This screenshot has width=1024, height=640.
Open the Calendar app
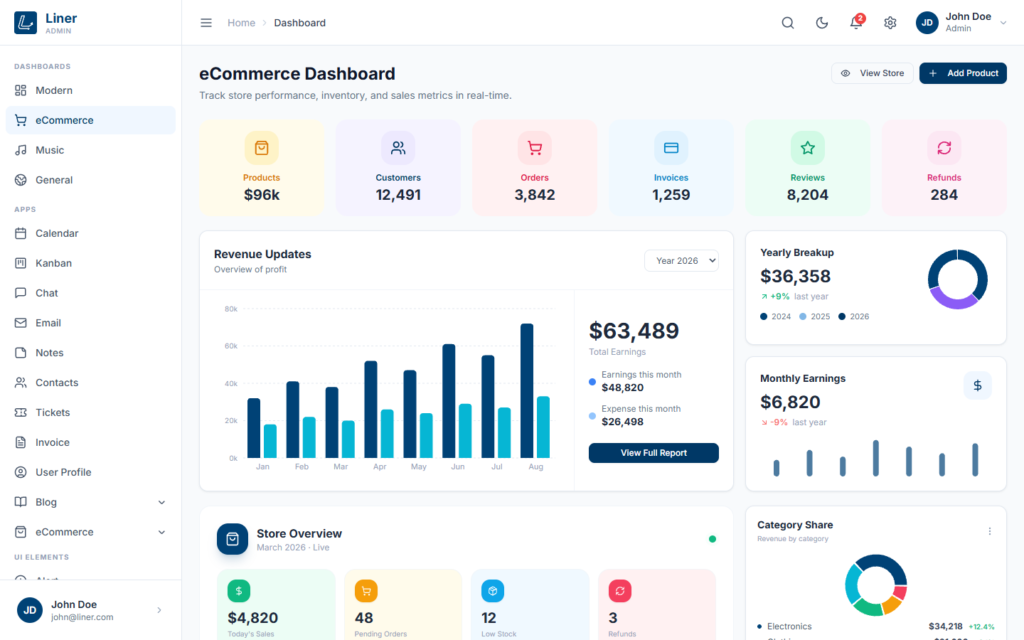[91, 233]
